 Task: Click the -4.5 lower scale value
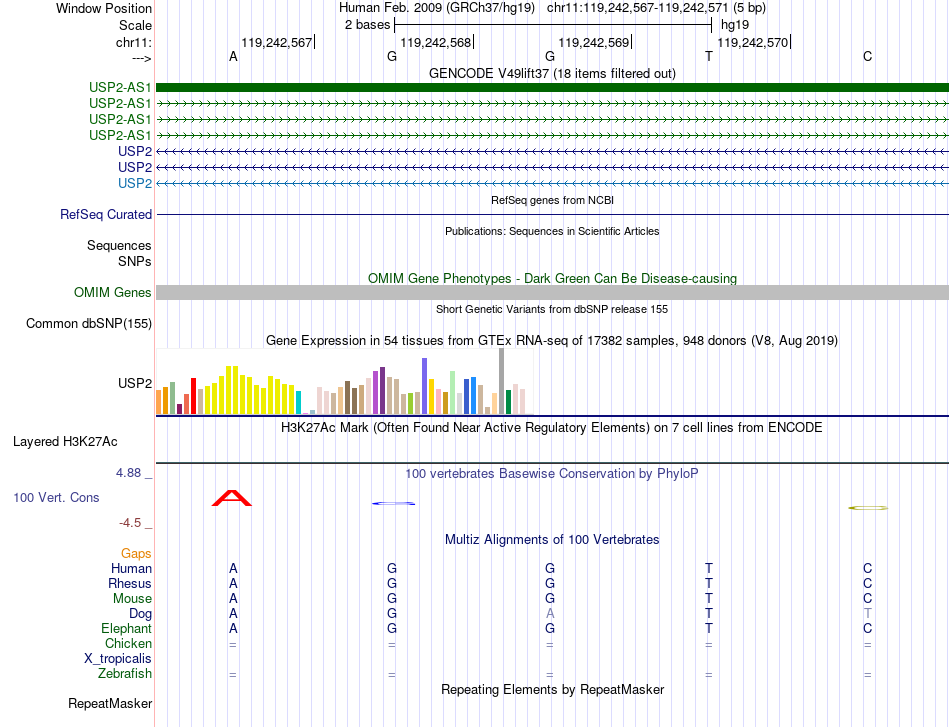(x=130, y=523)
